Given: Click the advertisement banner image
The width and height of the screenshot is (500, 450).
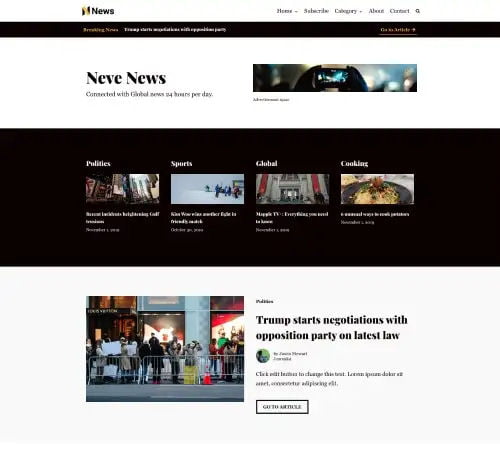Looking at the screenshot, I should click(x=335, y=78).
